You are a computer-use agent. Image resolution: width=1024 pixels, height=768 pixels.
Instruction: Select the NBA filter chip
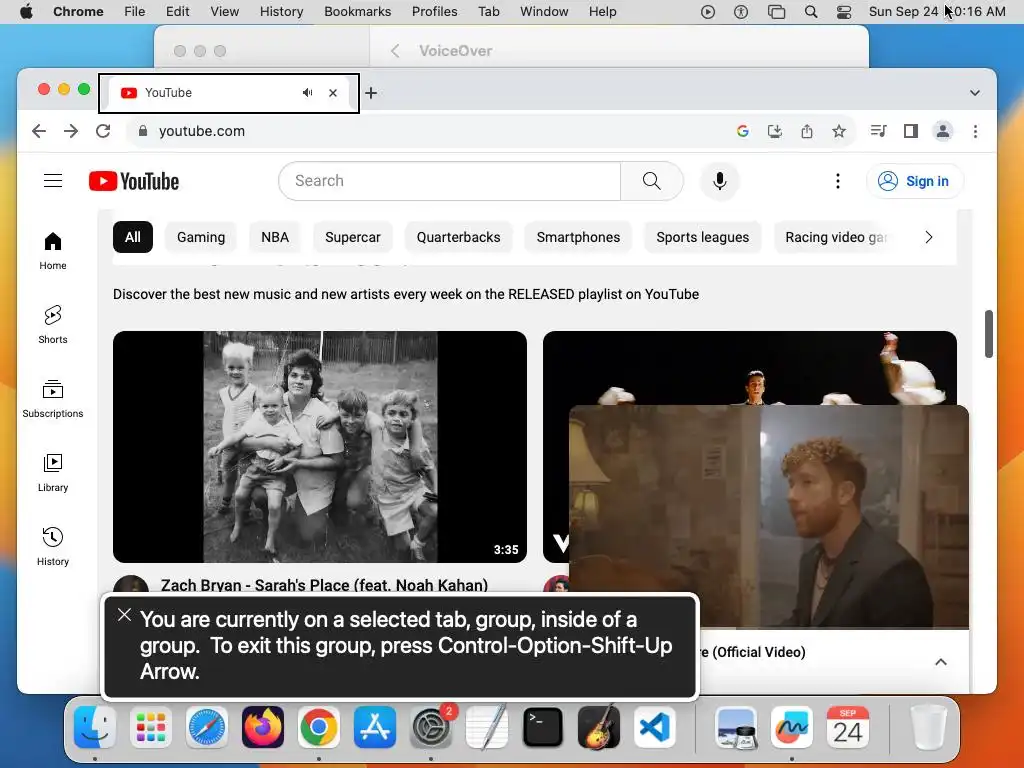(275, 237)
